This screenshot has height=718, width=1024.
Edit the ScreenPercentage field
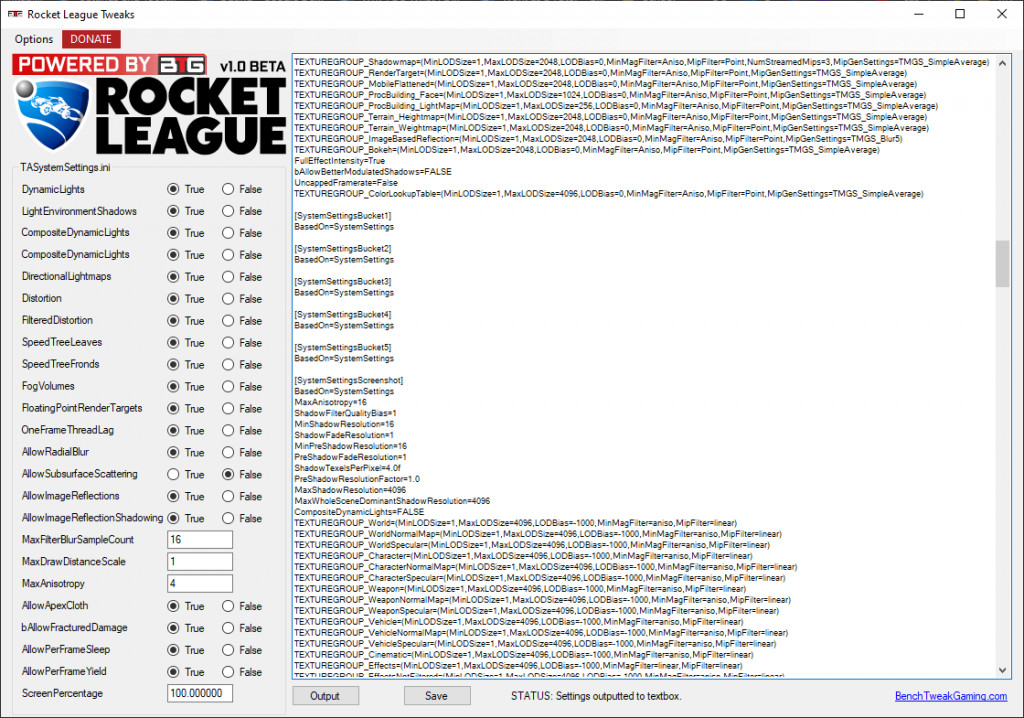pos(200,693)
